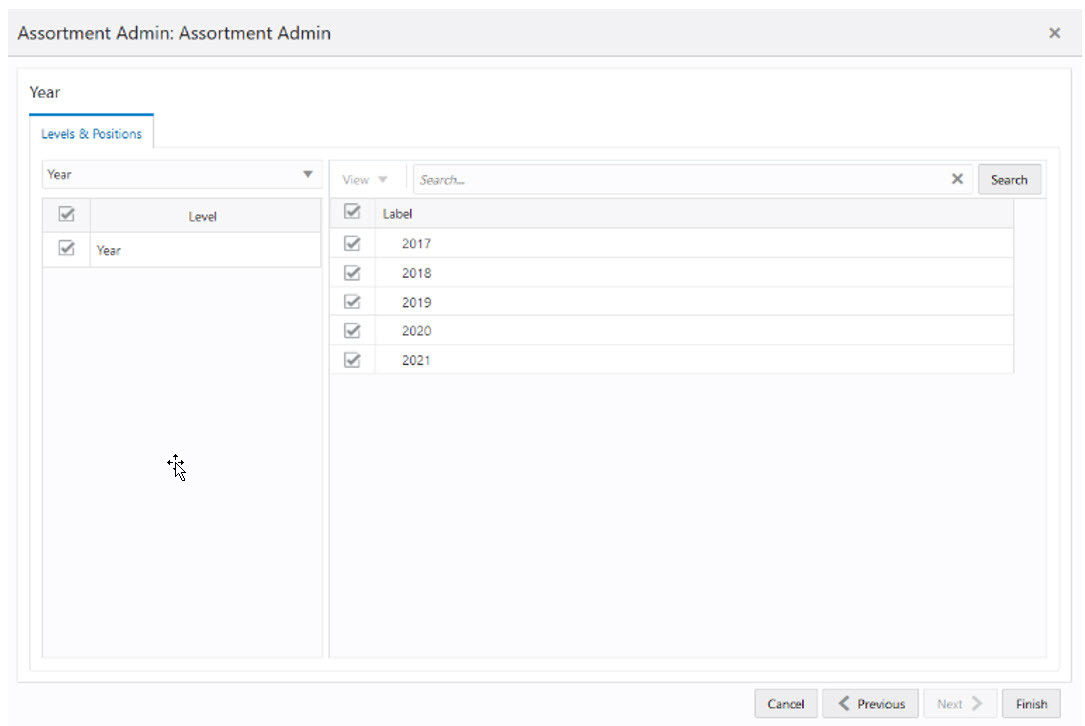Close the Assortment Admin dialog
The width and height of the screenshot is (1085, 726).
pos(1054,32)
